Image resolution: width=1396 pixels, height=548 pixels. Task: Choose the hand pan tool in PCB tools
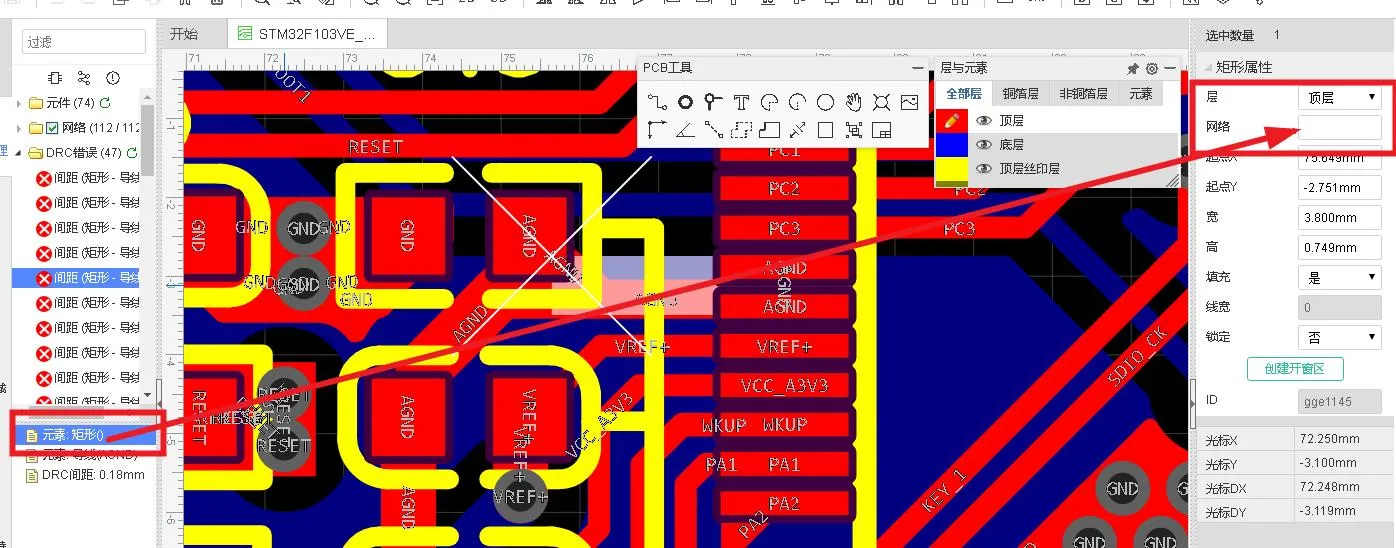853,102
